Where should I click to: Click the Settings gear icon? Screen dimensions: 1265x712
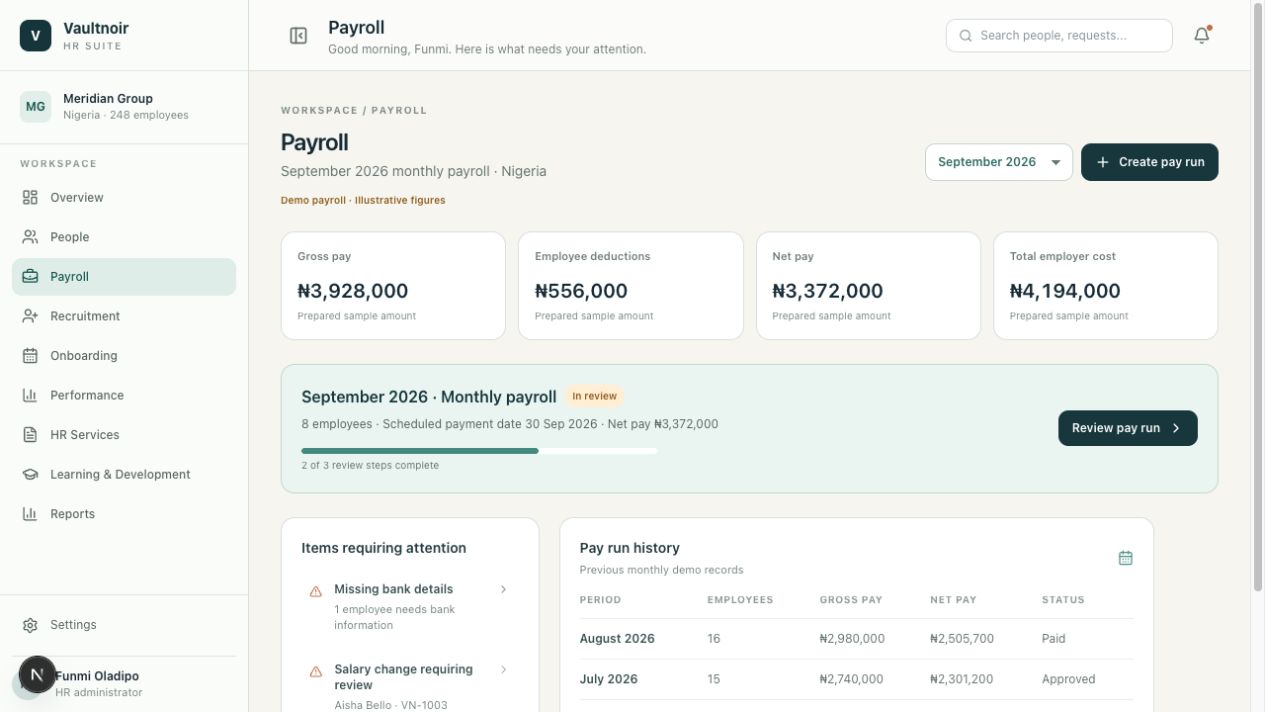30,625
